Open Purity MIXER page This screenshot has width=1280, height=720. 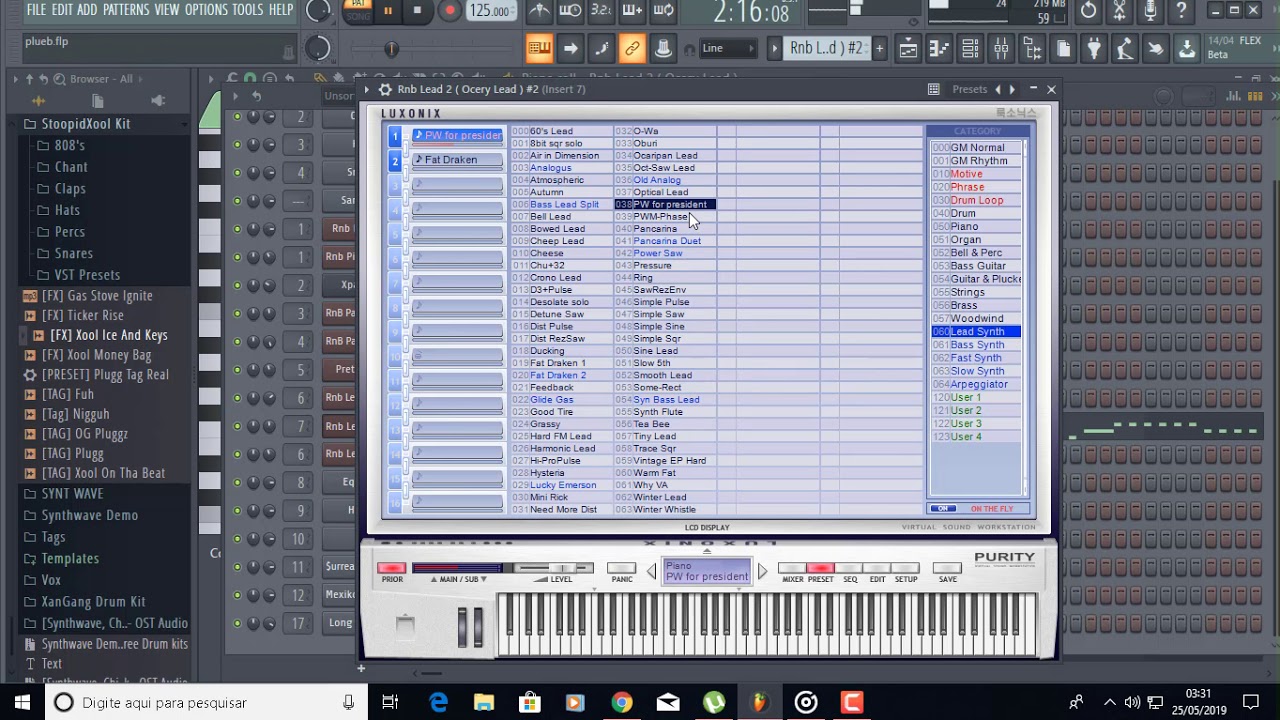[x=793, y=568]
